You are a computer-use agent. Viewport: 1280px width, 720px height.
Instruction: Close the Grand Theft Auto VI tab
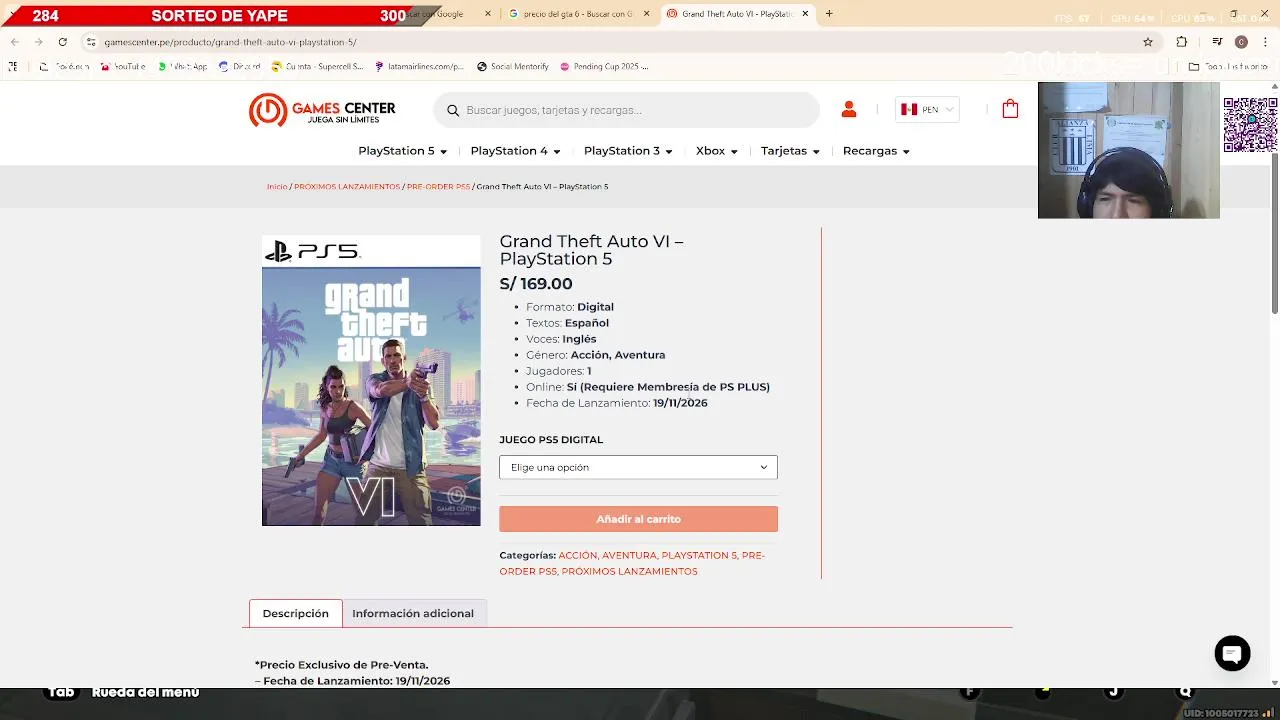(804, 14)
